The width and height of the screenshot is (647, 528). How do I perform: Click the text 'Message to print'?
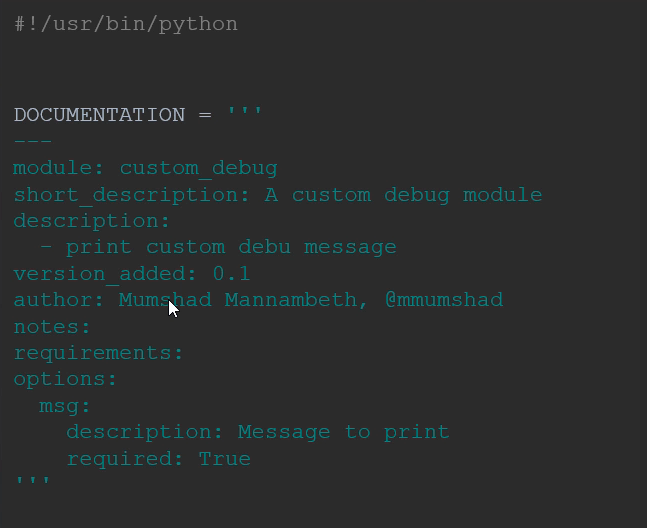coord(344,433)
